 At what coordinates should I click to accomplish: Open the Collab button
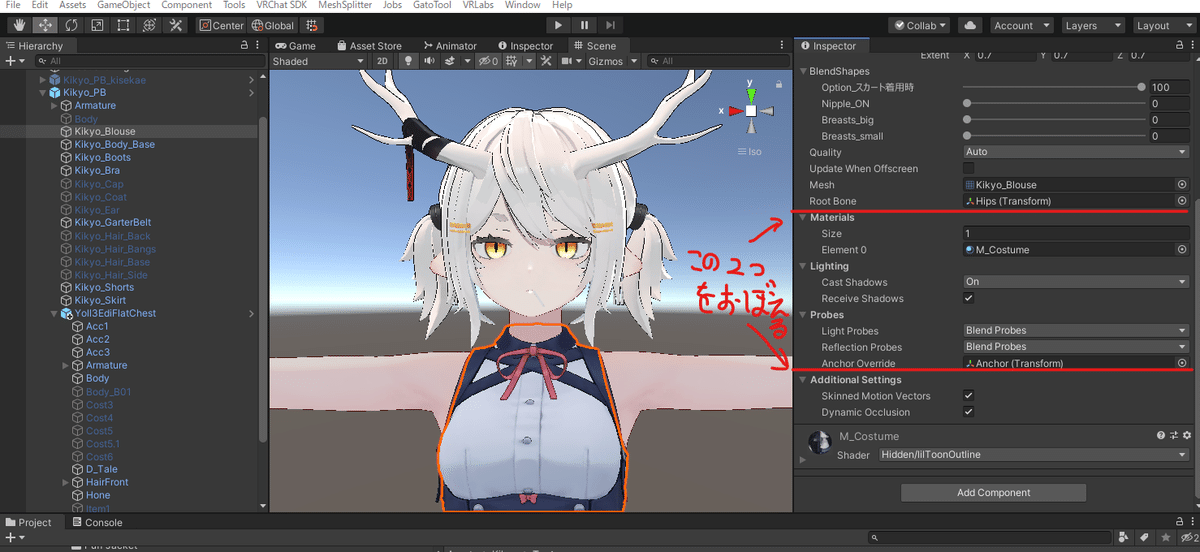pyautogui.click(x=920, y=25)
